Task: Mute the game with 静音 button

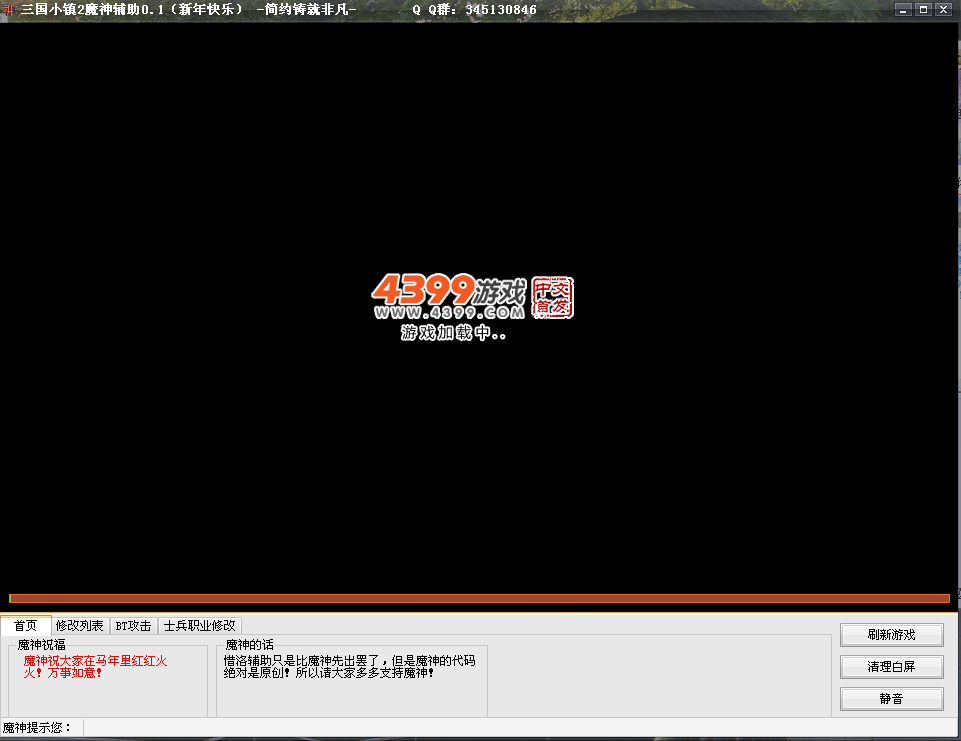Action: pyautogui.click(x=891, y=699)
